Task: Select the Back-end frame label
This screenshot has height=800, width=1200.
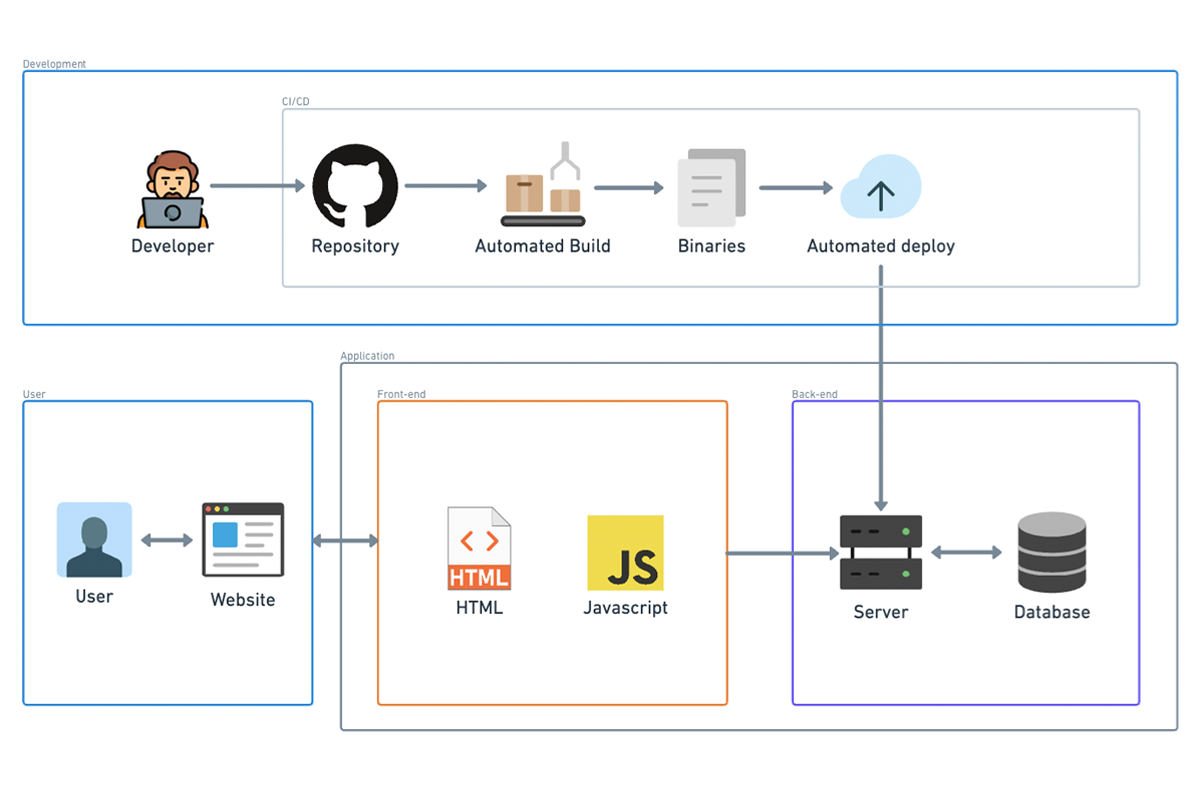Action: pos(814,394)
